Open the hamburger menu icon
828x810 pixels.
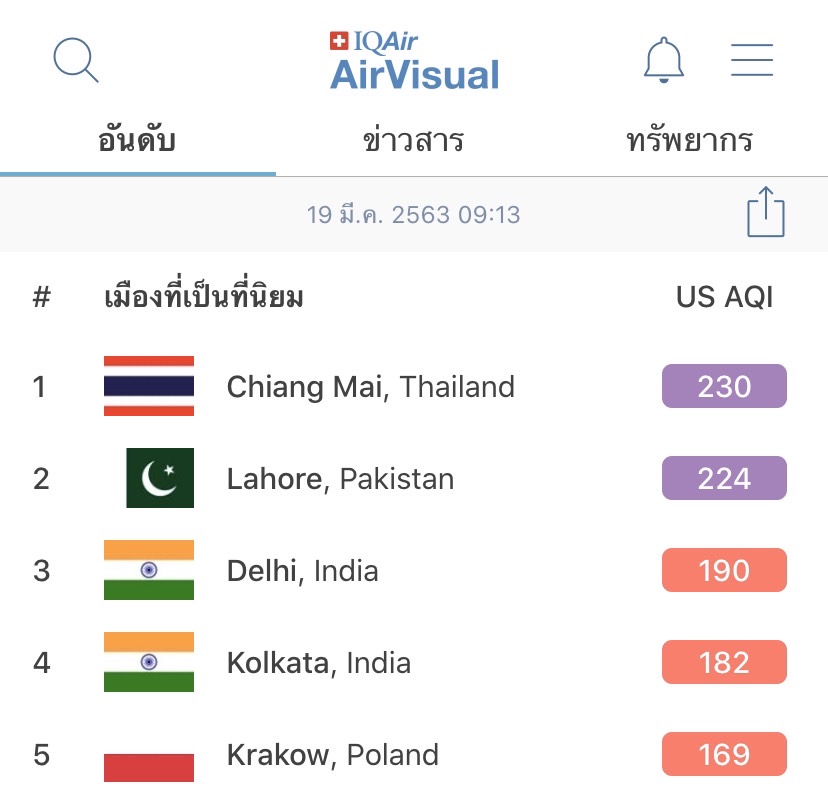tap(751, 60)
